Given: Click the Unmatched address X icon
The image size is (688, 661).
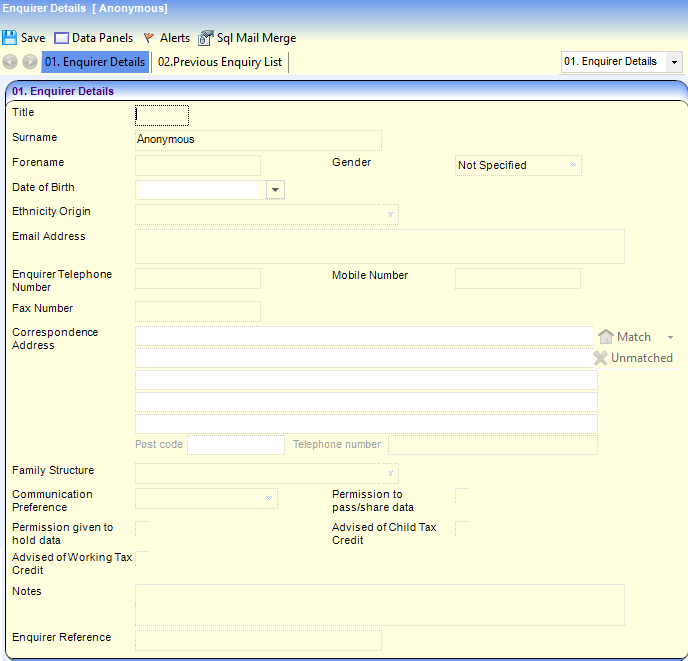Looking at the screenshot, I should pos(601,358).
